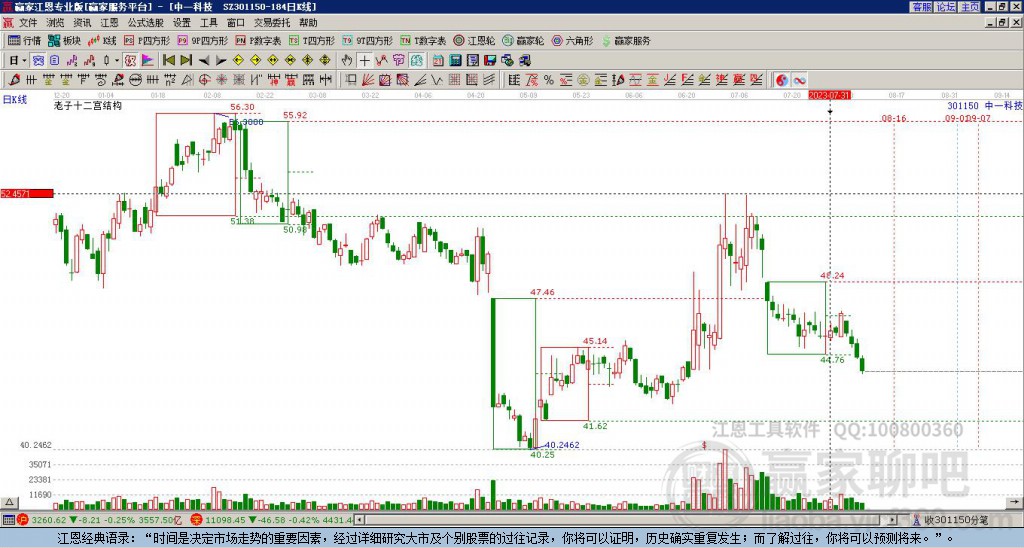
Task: Click the 主页 homepage button
Action: coord(970,7)
